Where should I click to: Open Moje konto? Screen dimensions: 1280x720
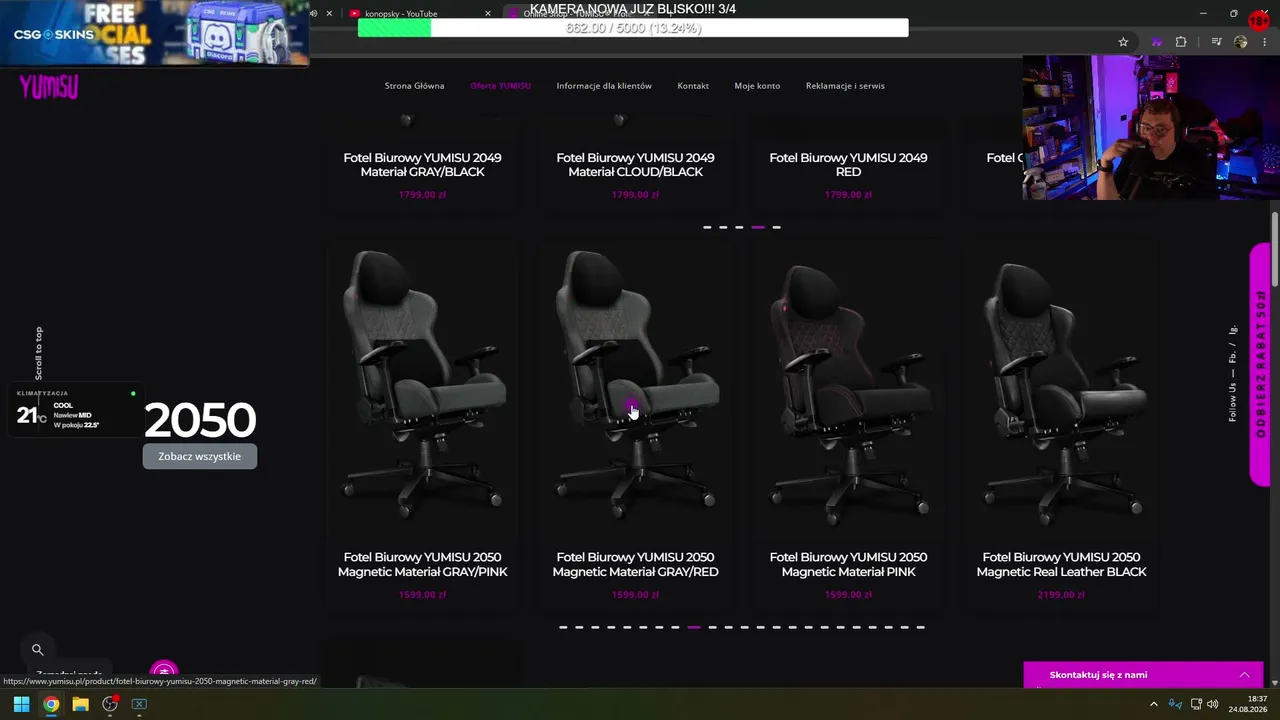(x=757, y=86)
